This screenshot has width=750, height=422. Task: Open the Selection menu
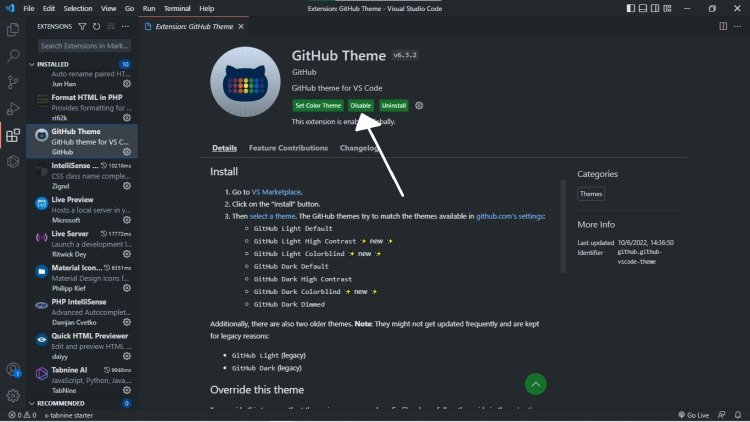tap(78, 8)
